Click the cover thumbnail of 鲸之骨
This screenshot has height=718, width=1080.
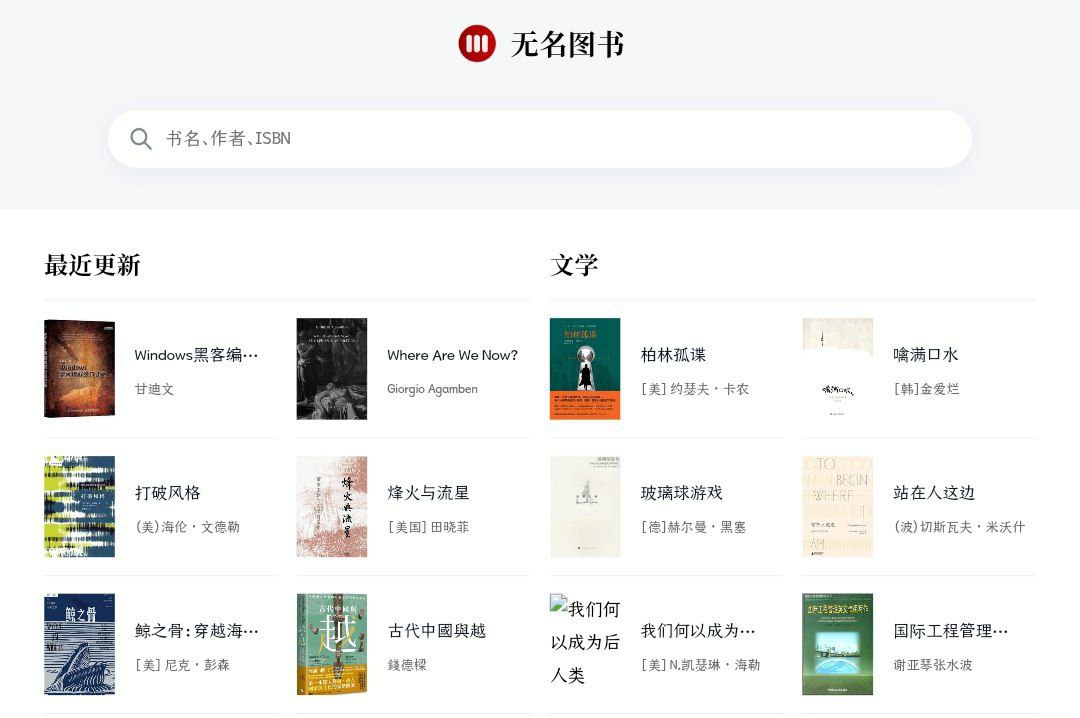[79, 644]
